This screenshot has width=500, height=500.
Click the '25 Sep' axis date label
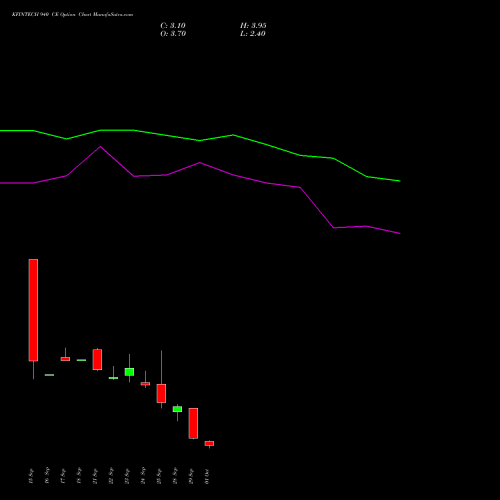coord(159,476)
